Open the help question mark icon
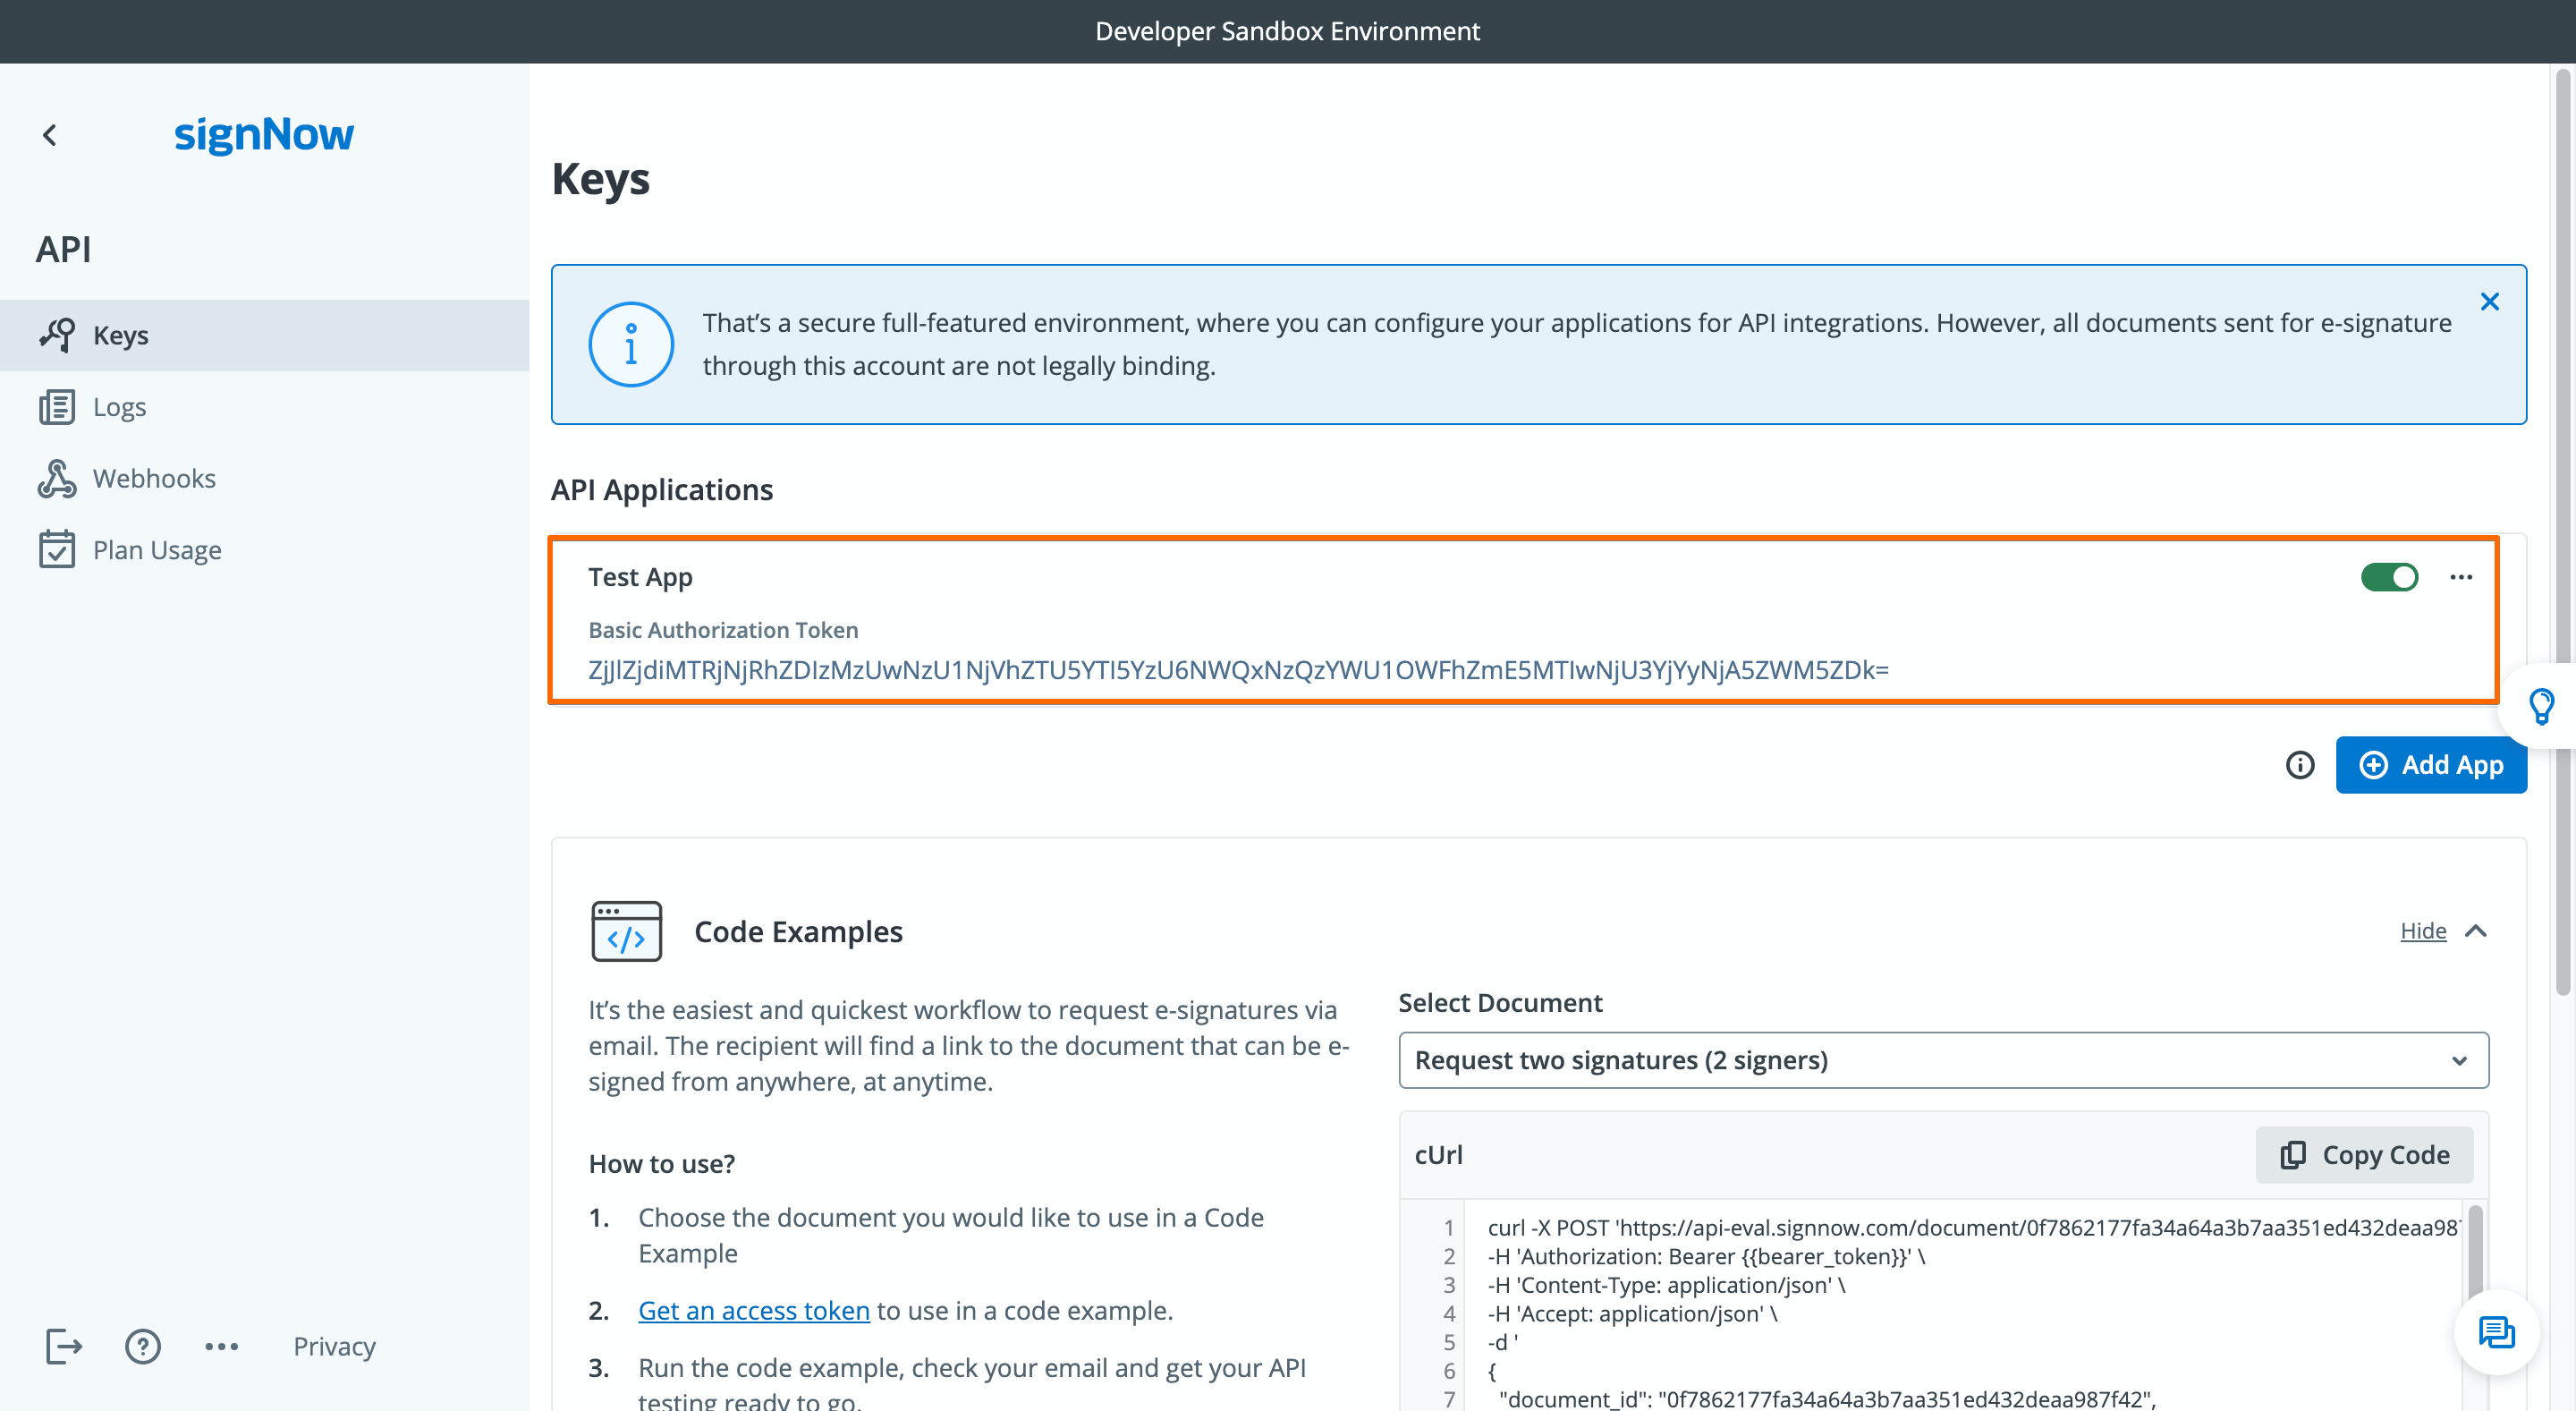 [x=143, y=1346]
